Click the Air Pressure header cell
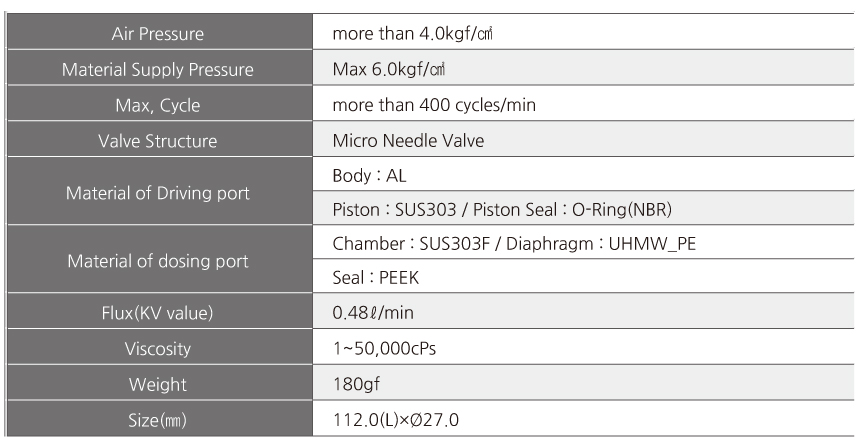 (x=159, y=32)
